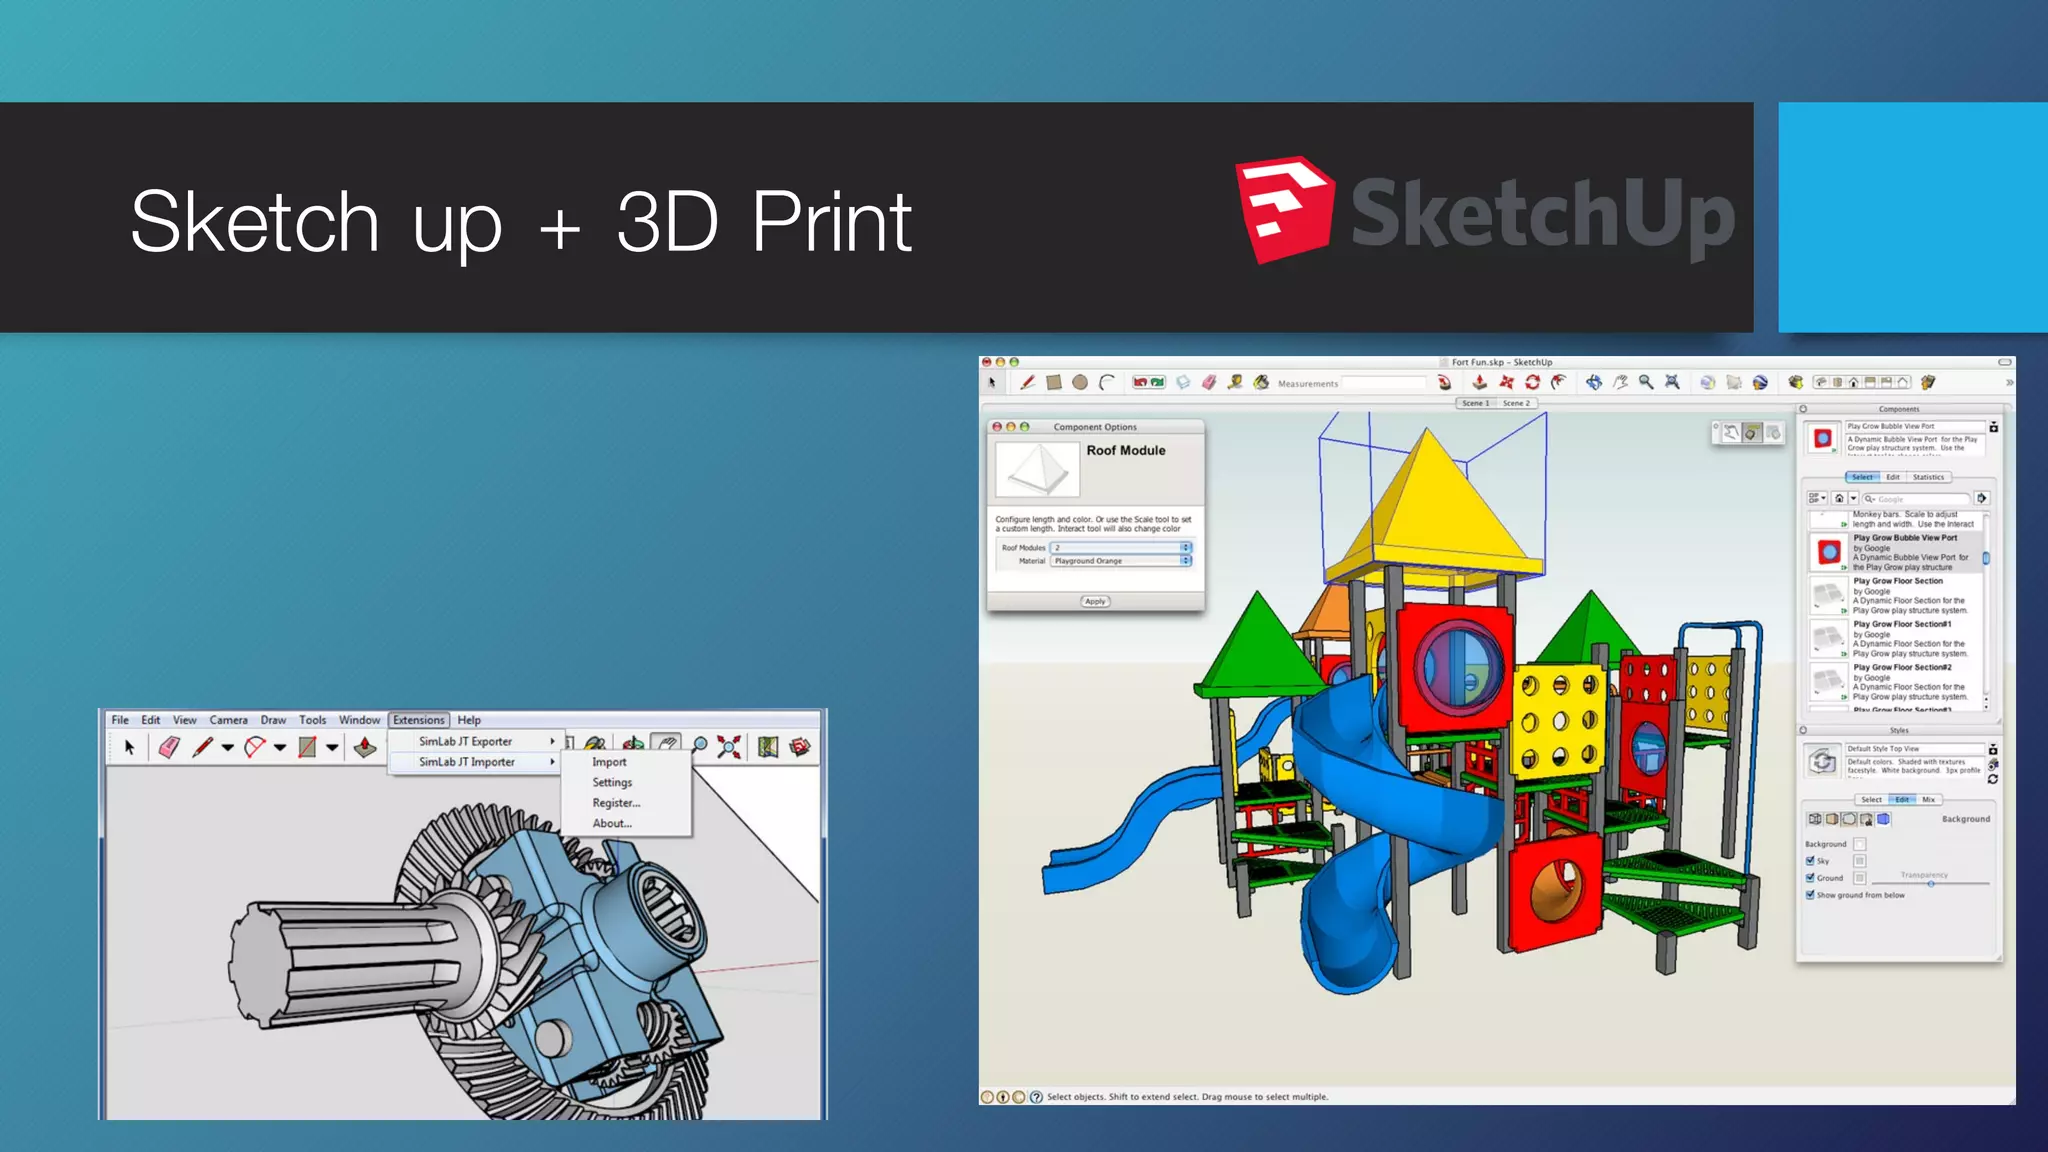Click the components home button

(1839, 498)
